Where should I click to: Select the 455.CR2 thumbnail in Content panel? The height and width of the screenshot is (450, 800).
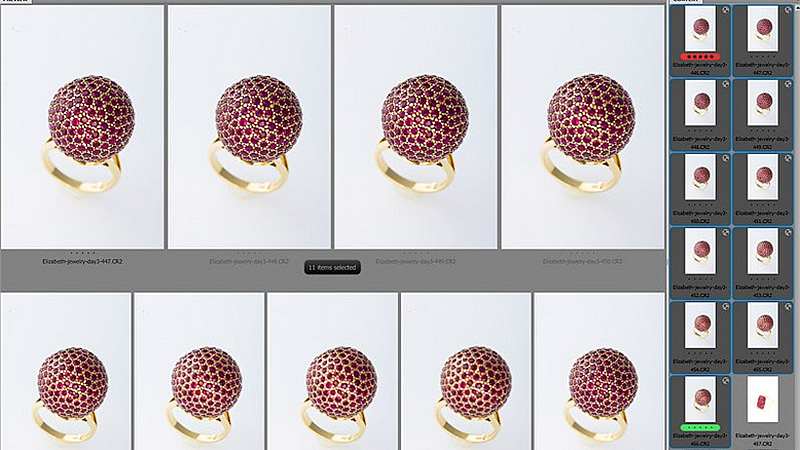pyautogui.click(x=762, y=326)
